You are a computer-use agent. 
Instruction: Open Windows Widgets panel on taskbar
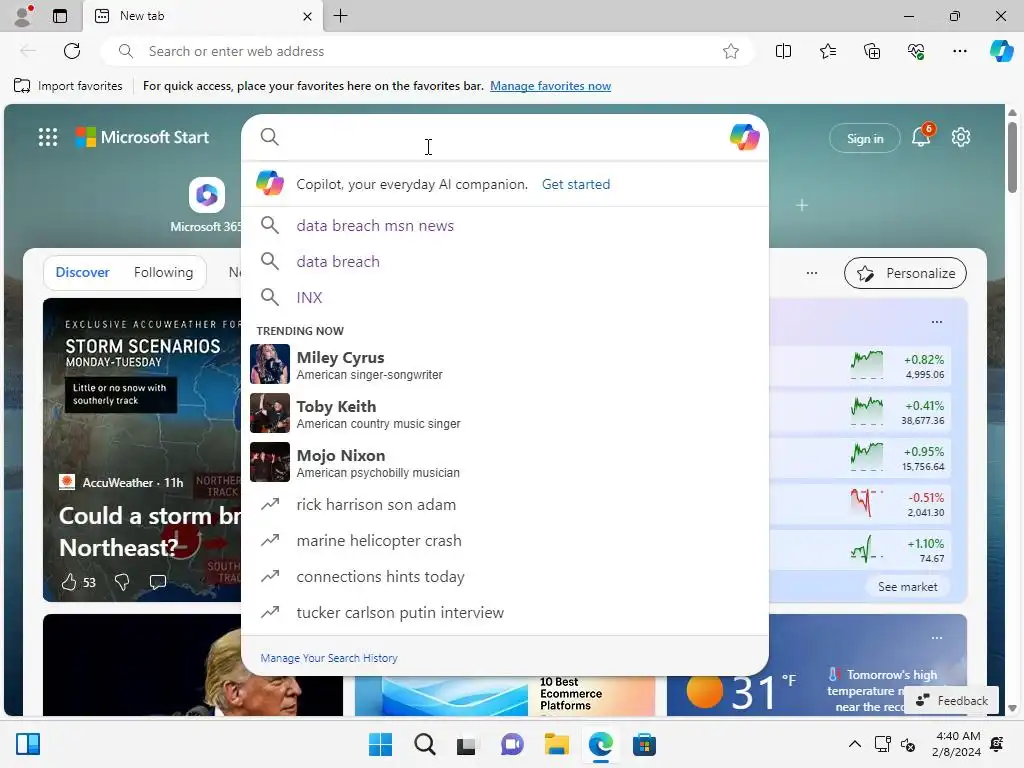28,744
